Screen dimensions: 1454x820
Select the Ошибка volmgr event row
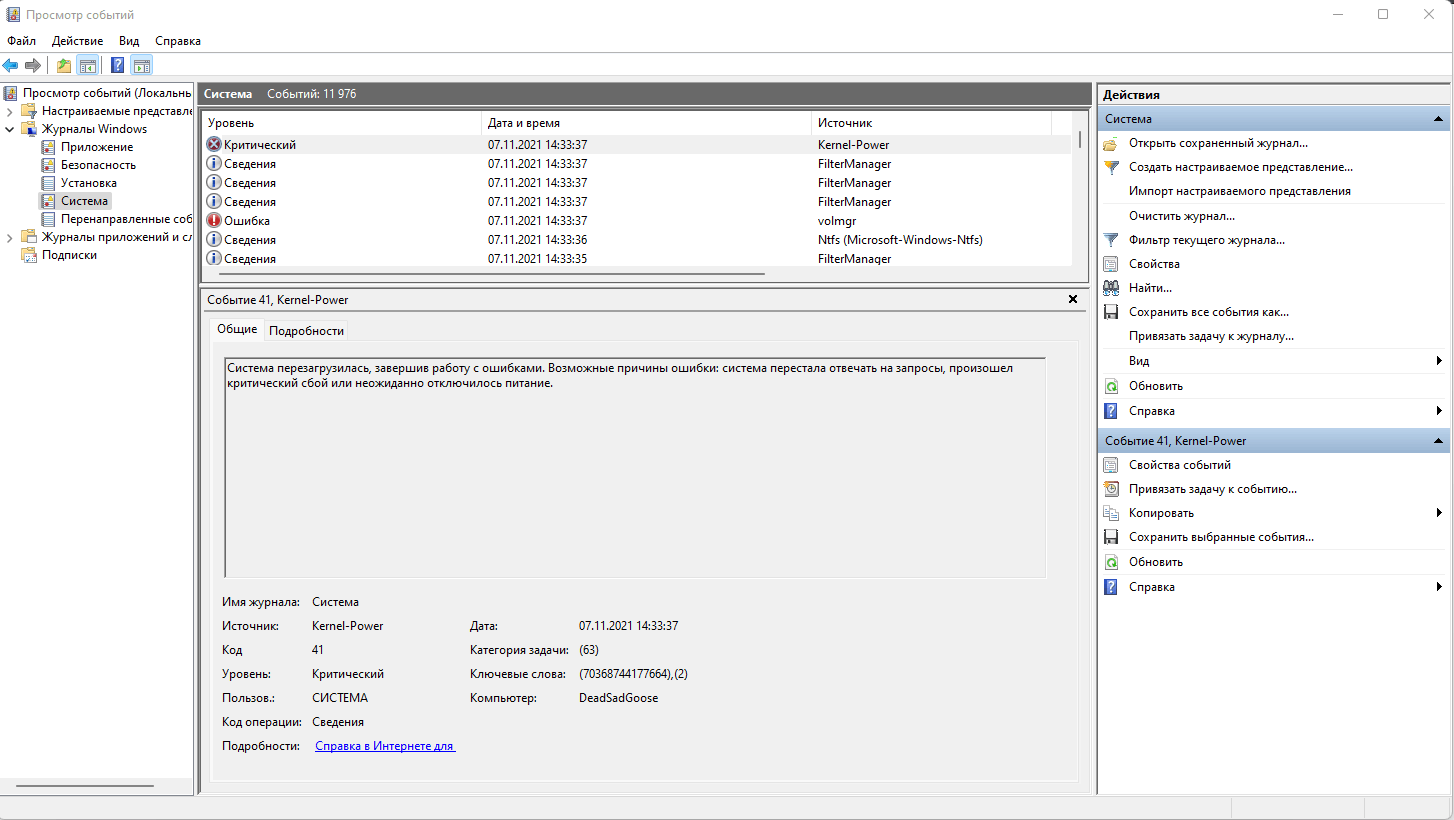pos(637,221)
